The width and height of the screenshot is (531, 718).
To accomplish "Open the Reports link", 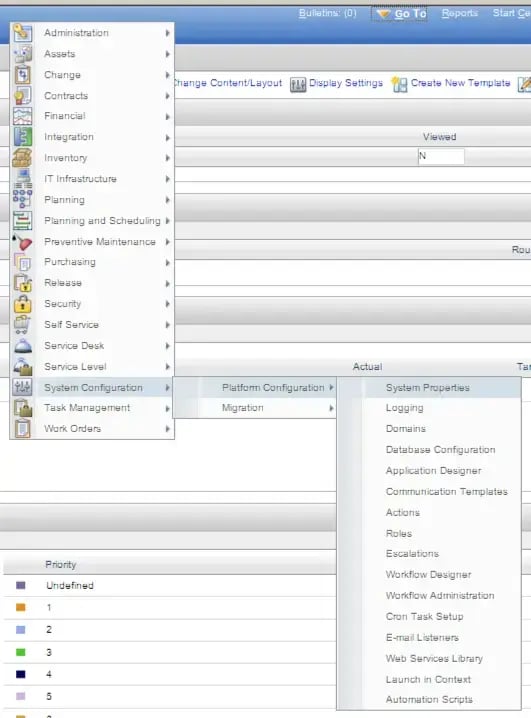I will point(460,13).
